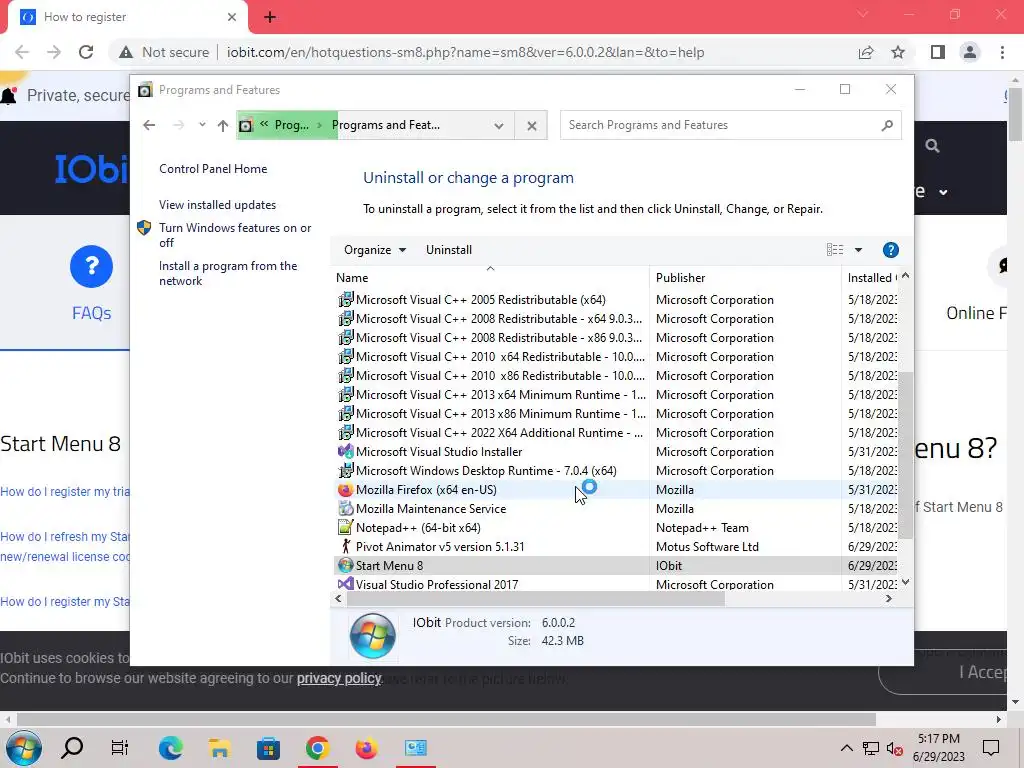Viewport: 1024px width, 768px height.
Task: Click the Visual Studio Professional 2017 icon
Action: (345, 584)
